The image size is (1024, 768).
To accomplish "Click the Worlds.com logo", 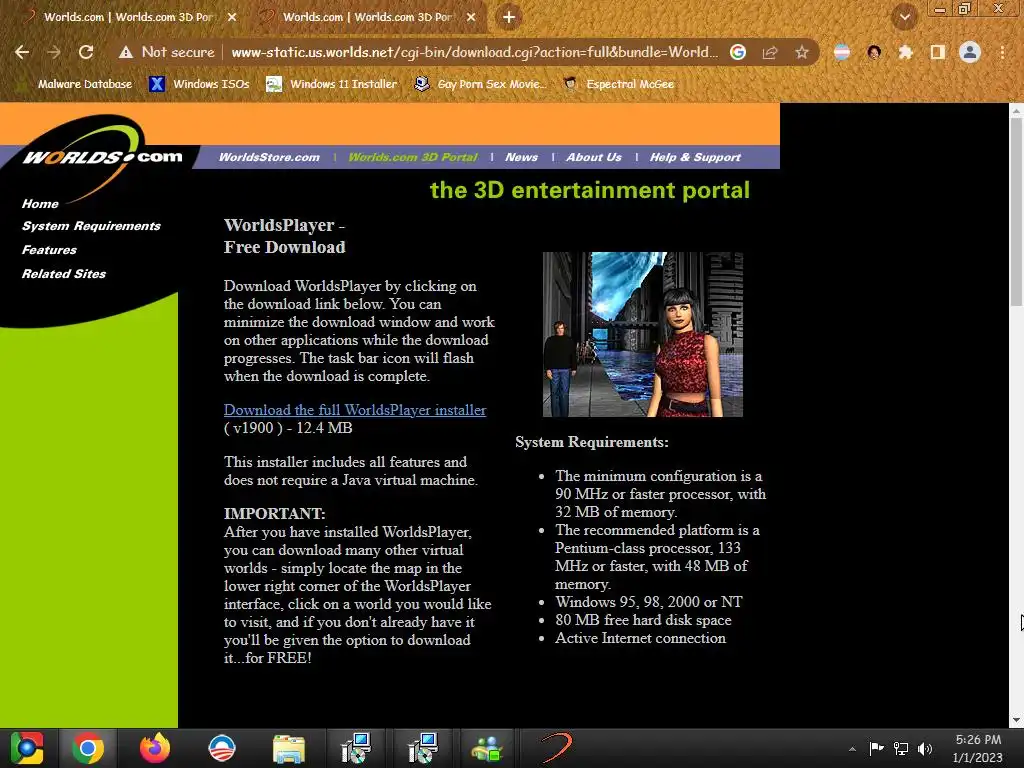I will click(x=103, y=157).
